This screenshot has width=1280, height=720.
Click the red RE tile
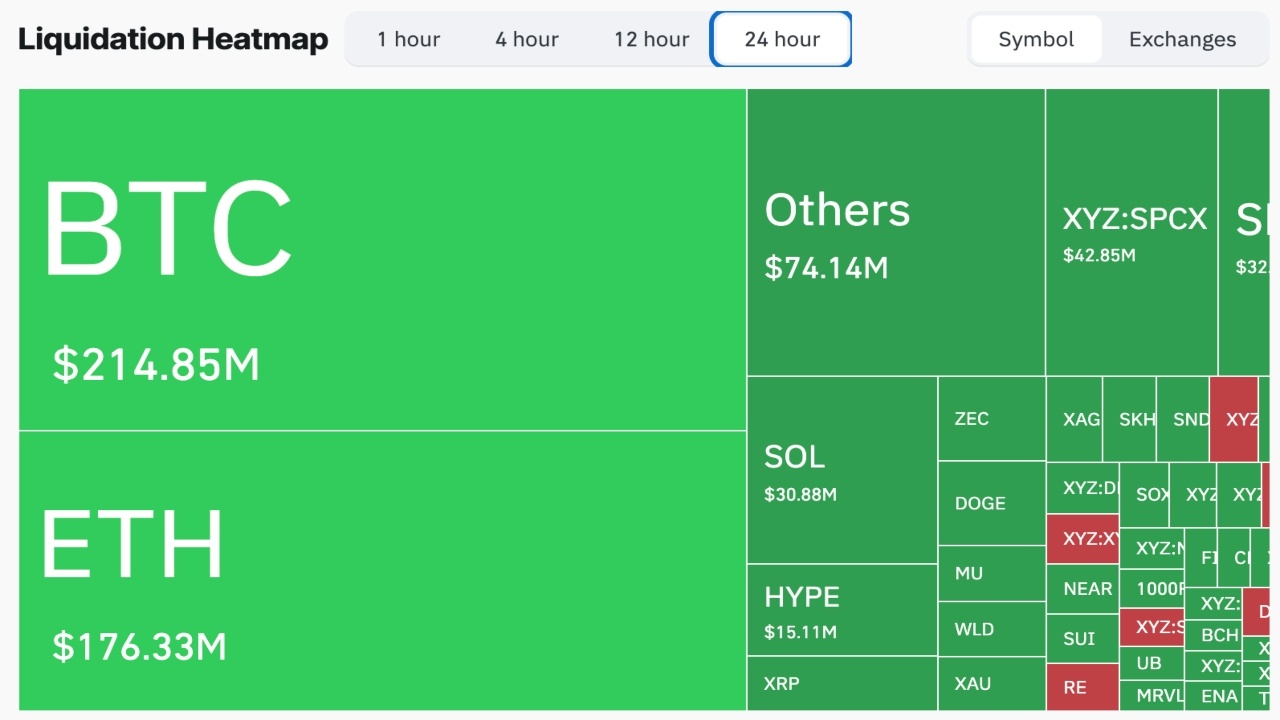tap(1083, 687)
